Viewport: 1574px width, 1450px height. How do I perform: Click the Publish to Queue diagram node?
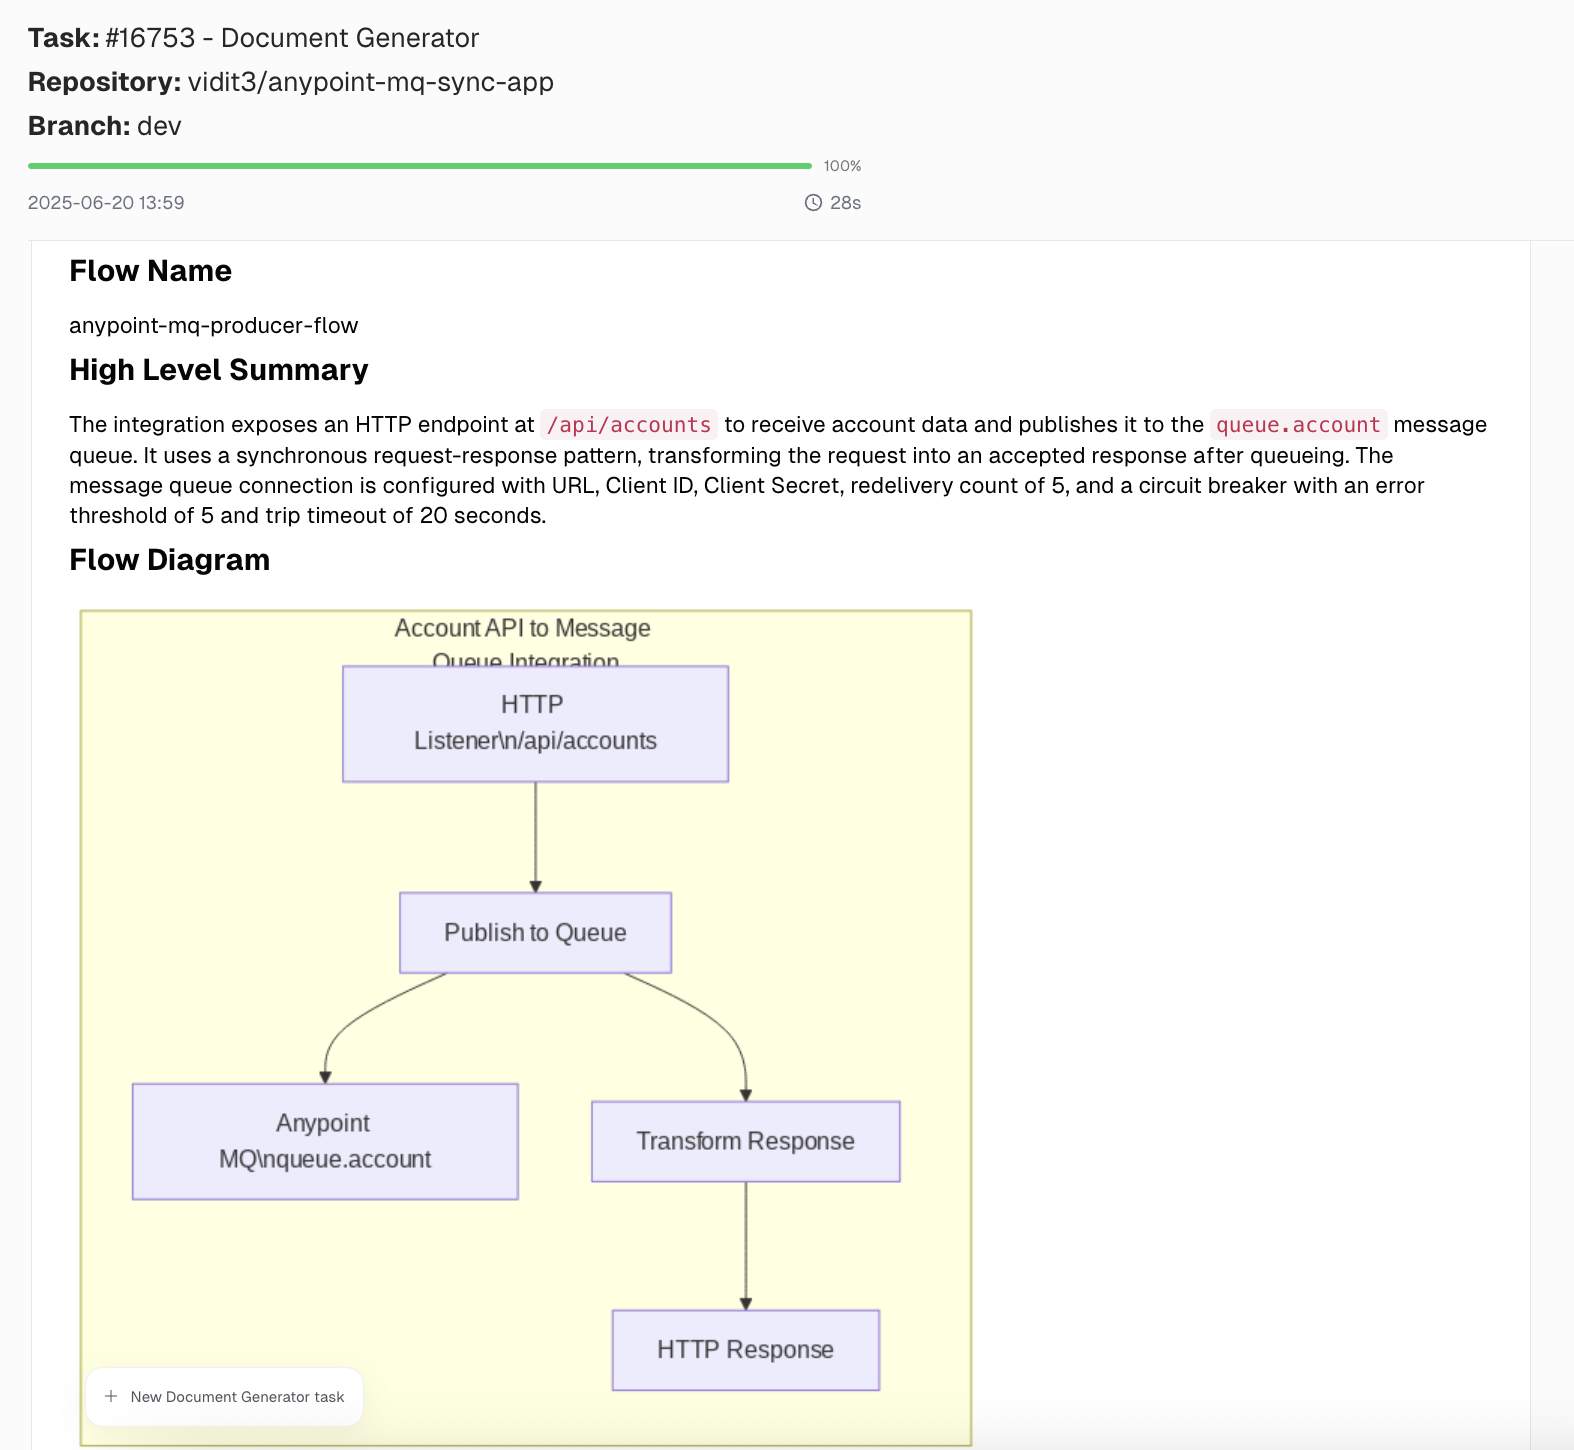pos(535,933)
